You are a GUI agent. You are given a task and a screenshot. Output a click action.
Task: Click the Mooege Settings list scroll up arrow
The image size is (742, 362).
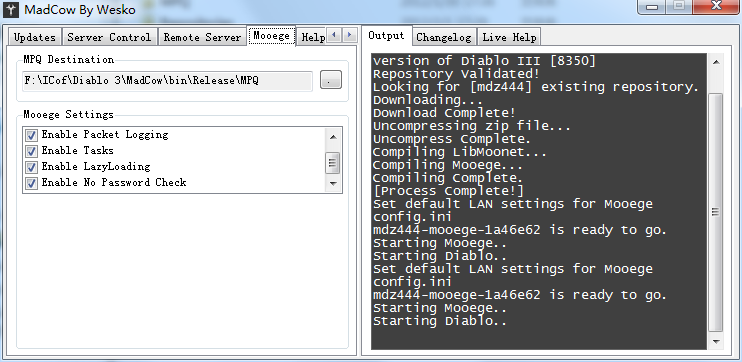coord(333,137)
